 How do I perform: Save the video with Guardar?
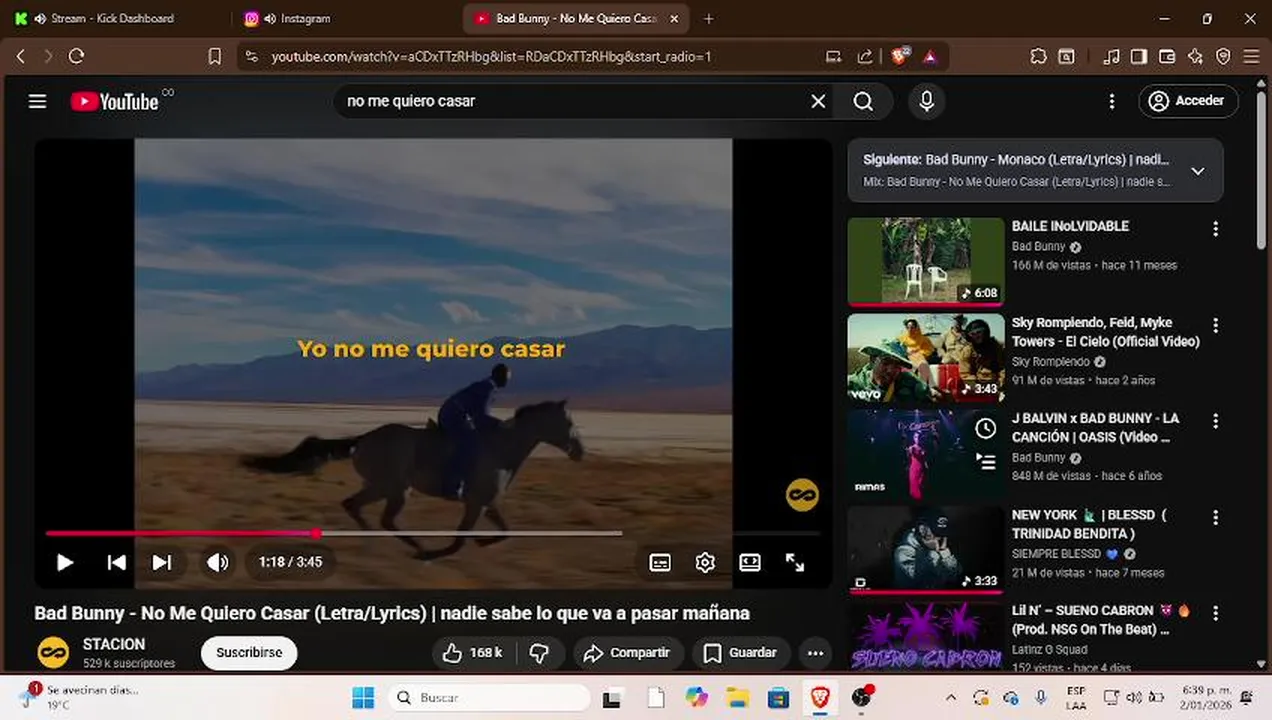[x=740, y=653]
